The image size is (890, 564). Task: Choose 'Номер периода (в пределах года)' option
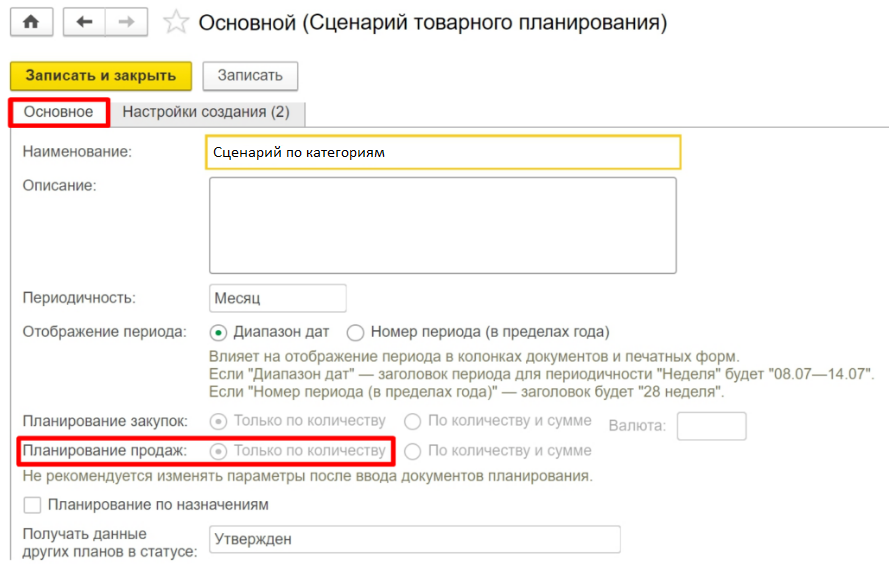[355, 332]
